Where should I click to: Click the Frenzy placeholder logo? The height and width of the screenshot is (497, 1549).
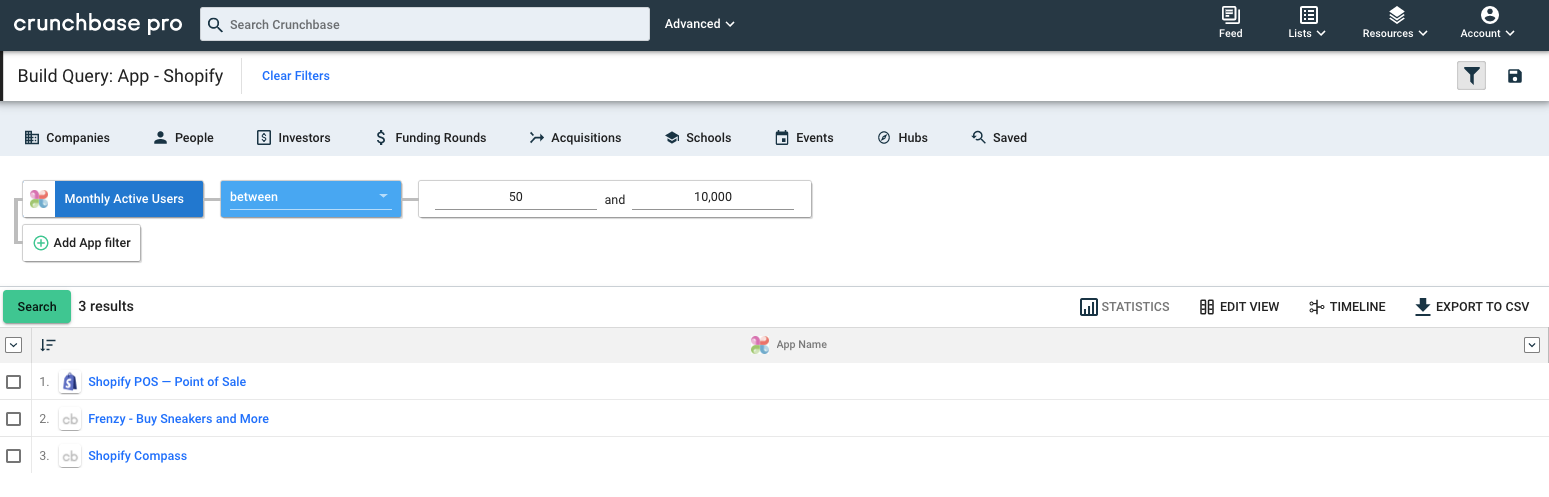[x=70, y=419]
